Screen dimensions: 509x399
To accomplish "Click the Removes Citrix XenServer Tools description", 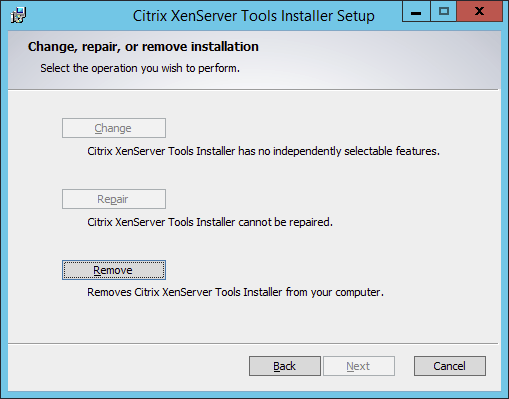I will pyautogui.click(x=235, y=292).
